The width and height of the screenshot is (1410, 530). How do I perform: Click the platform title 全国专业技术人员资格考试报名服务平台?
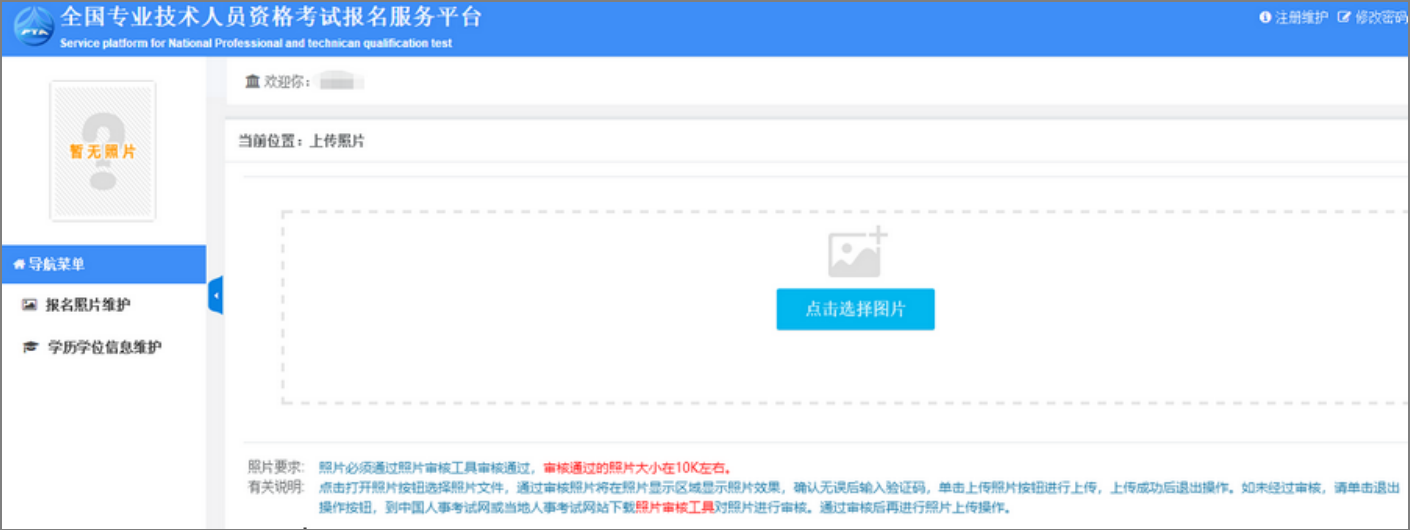click(x=271, y=18)
